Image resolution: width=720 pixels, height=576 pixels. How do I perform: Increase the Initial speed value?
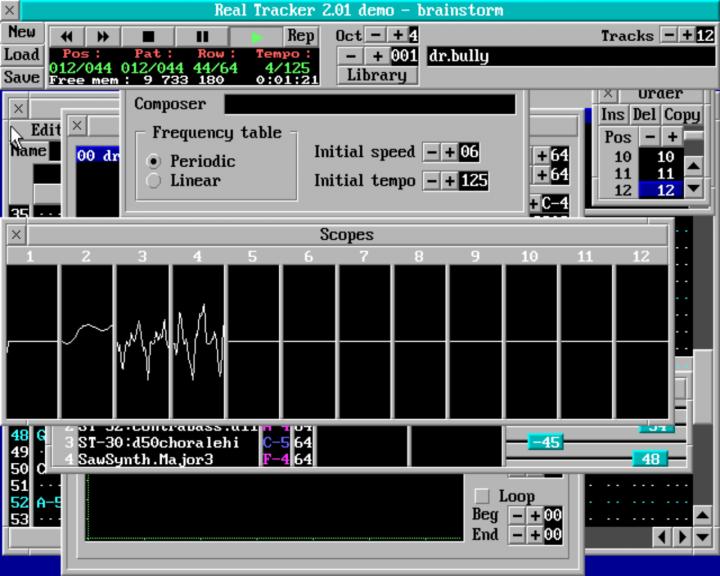pos(449,152)
